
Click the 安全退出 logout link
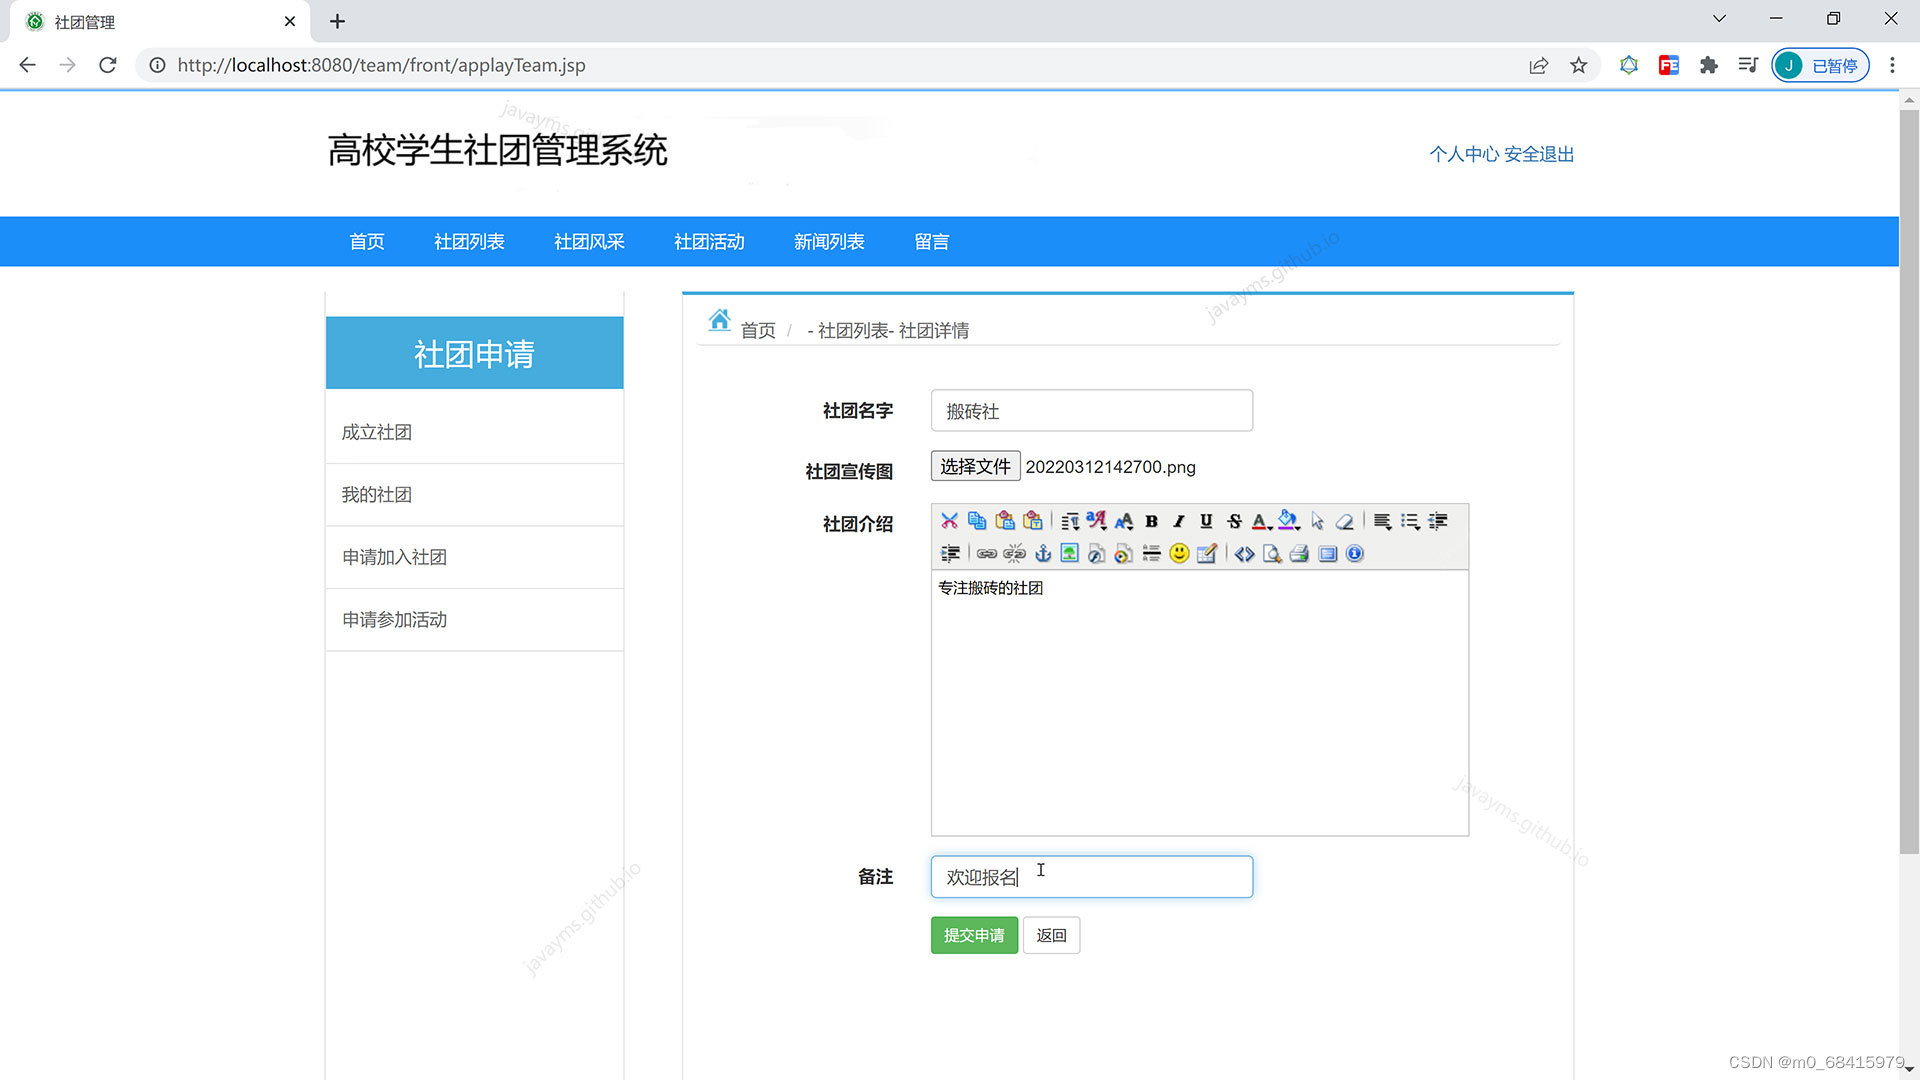(1539, 154)
